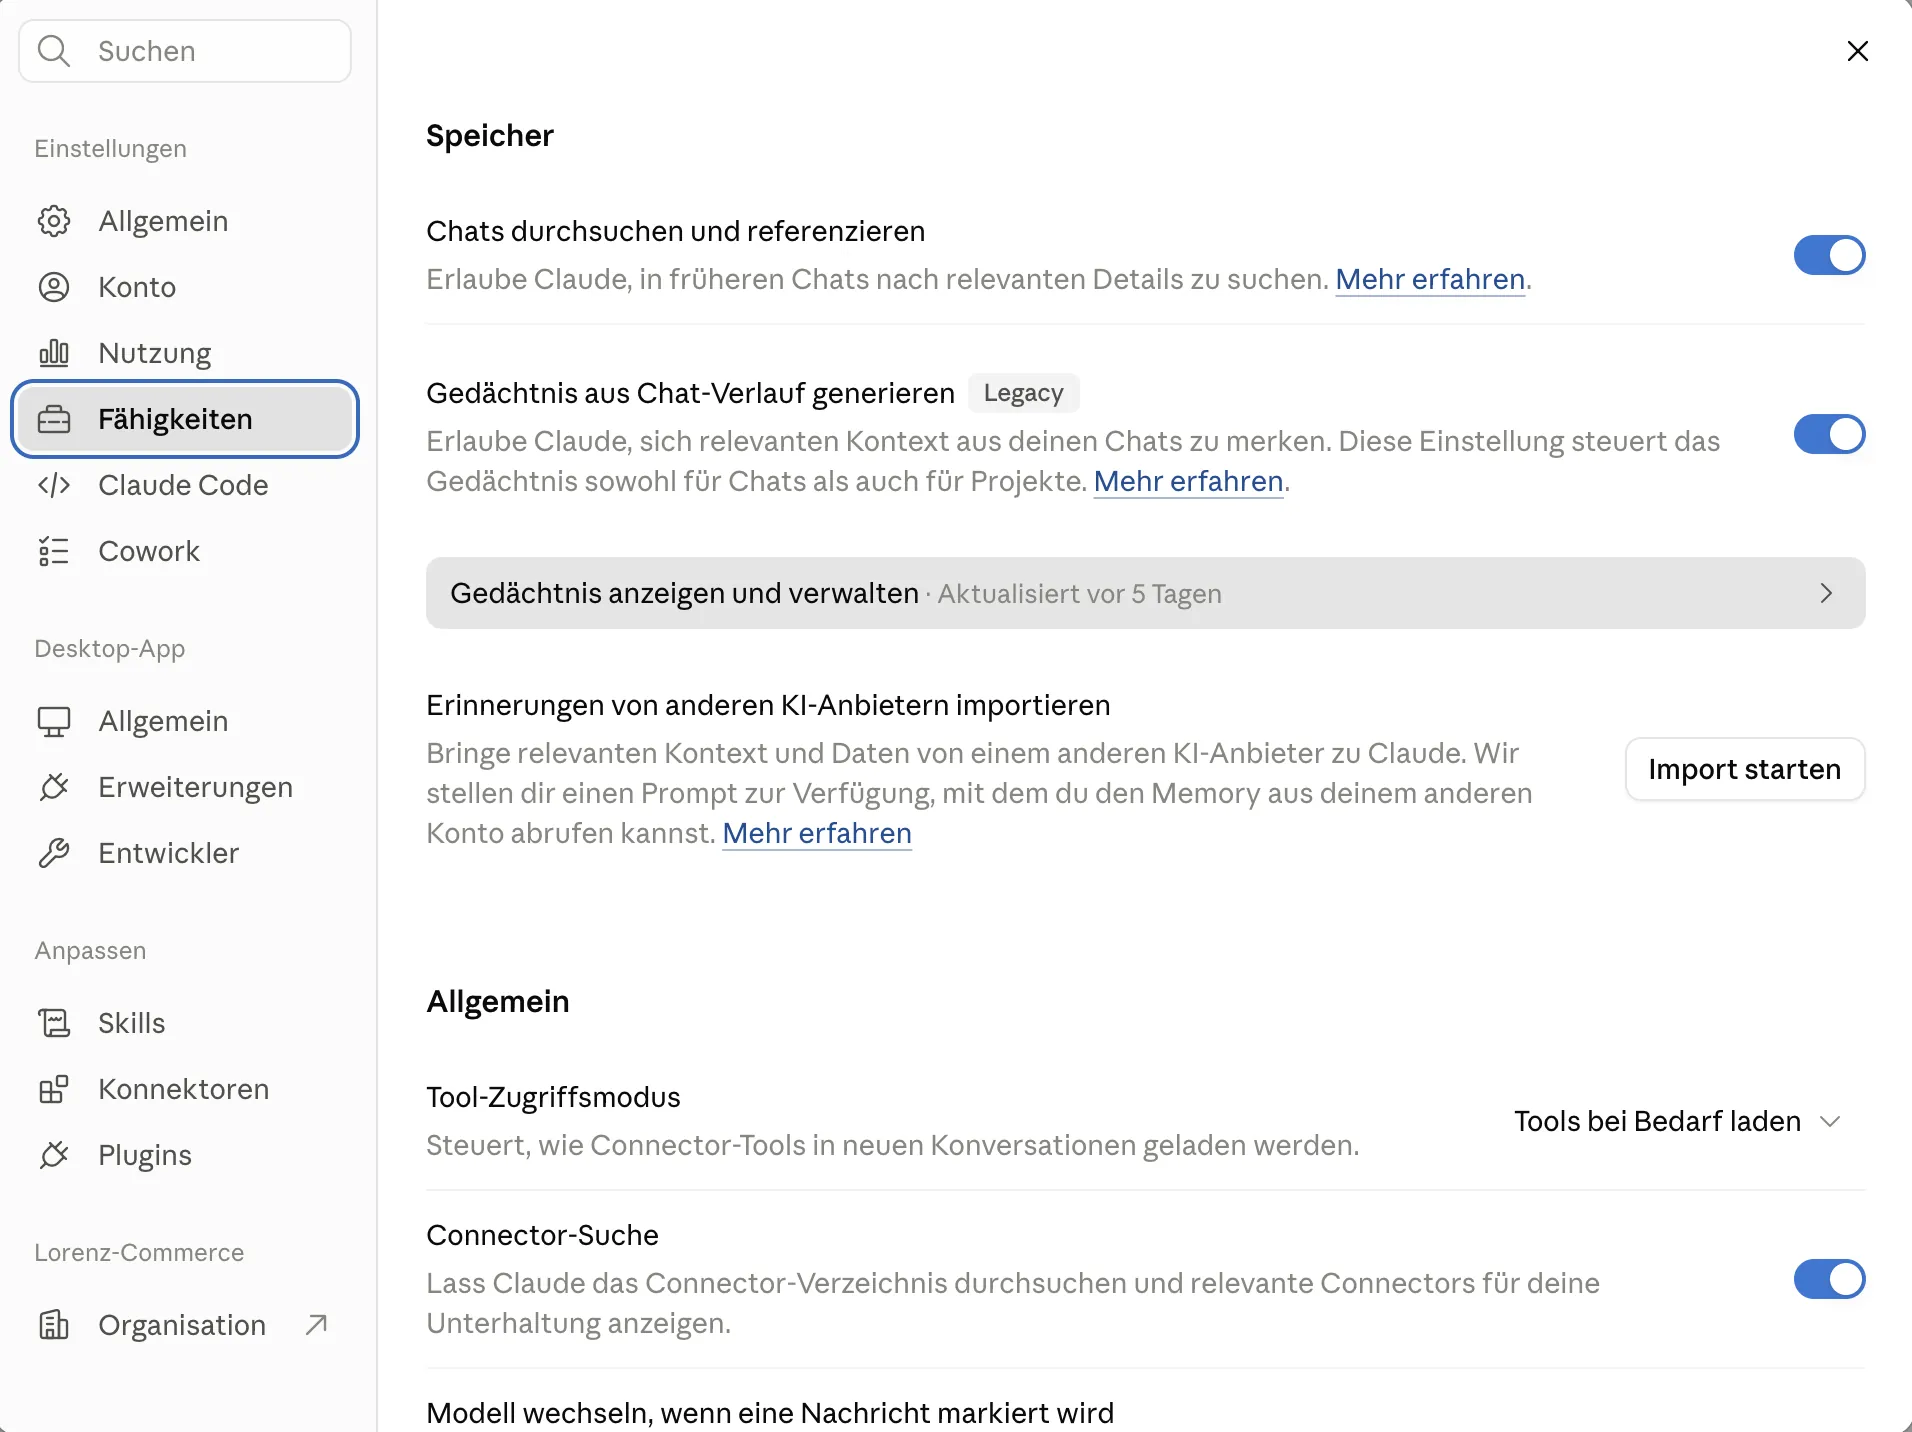Click the Lorenz-Commerce sidebar header
This screenshot has height=1432, width=1912.
tap(139, 1253)
